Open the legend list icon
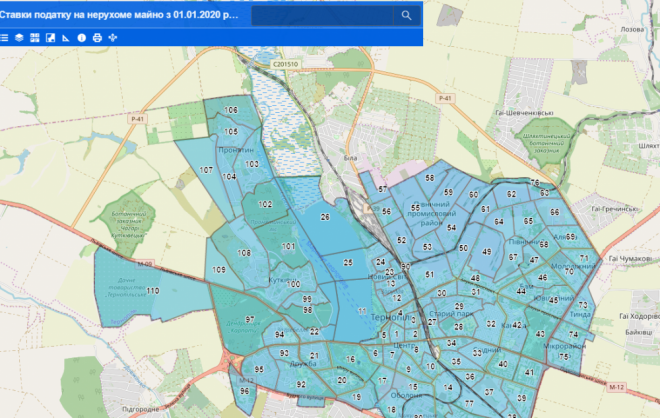The width and height of the screenshot is (660, 418). [x=4, y=37]
